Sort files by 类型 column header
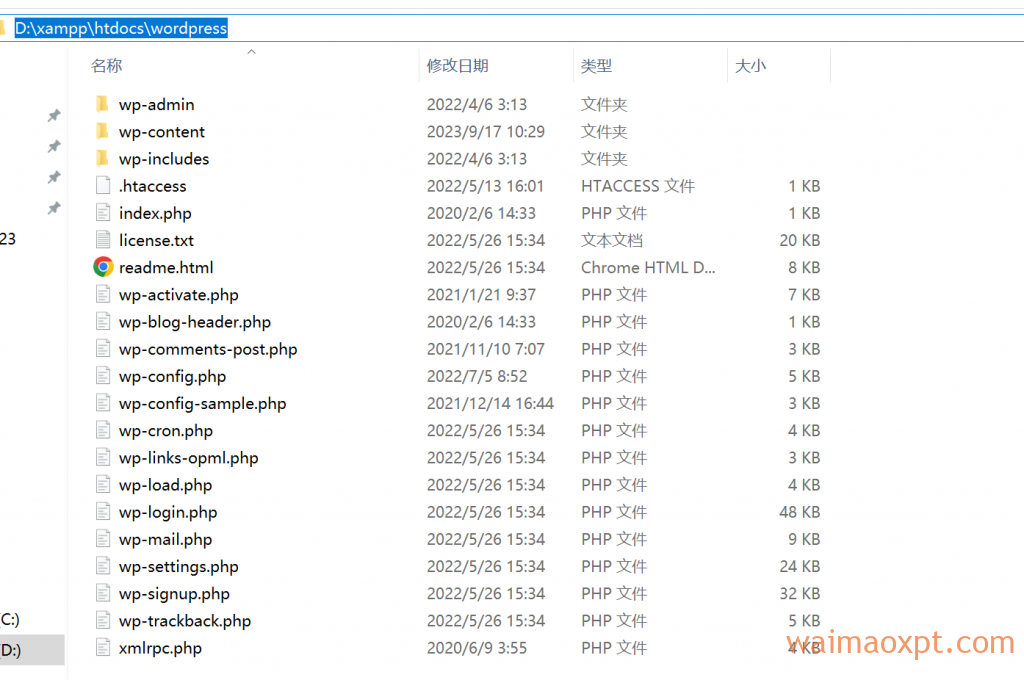The height and width of the screenshot is (680, 1024). pos(596,66)
